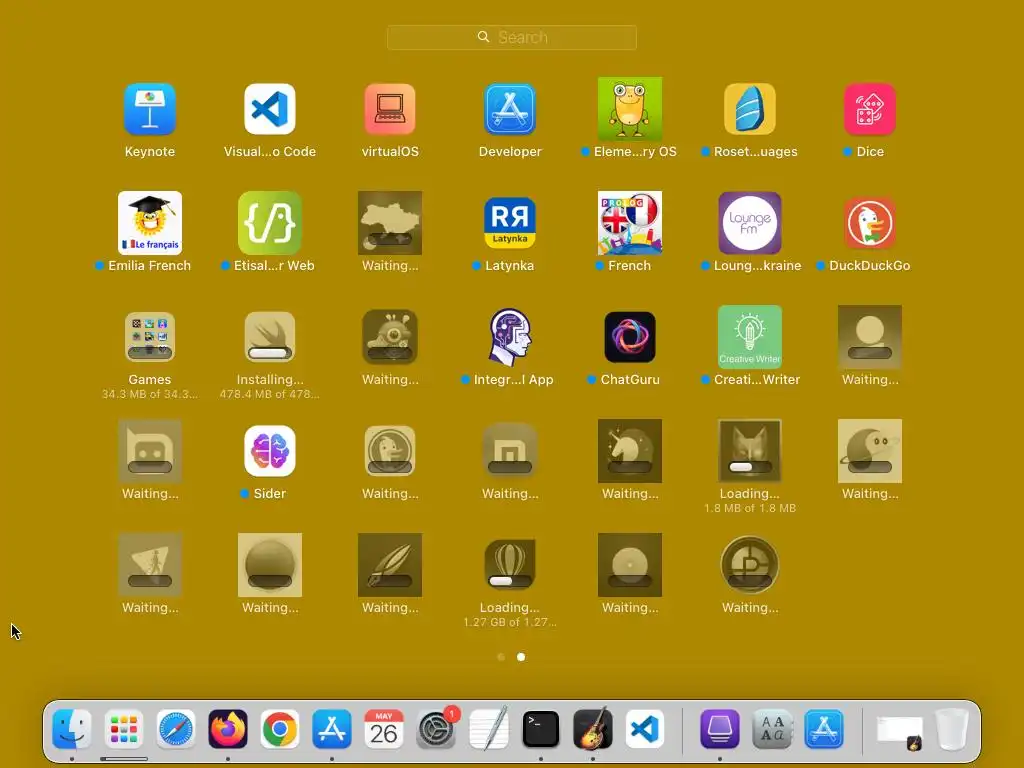Open the Developer app in Launchpad grid
1024x768 pixels.
coord(510,109)
